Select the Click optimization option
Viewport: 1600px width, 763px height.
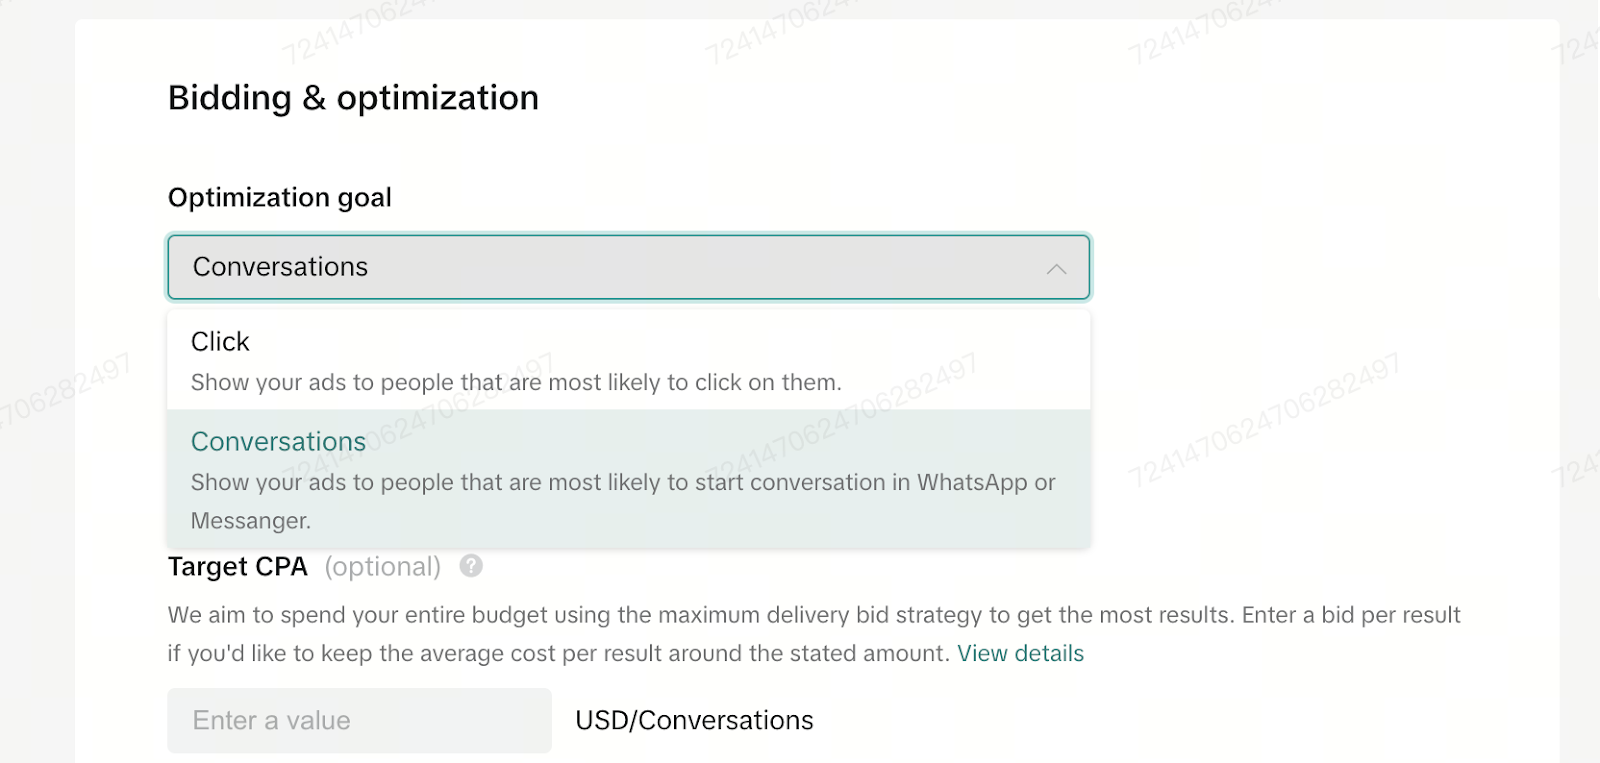(629, 360)
